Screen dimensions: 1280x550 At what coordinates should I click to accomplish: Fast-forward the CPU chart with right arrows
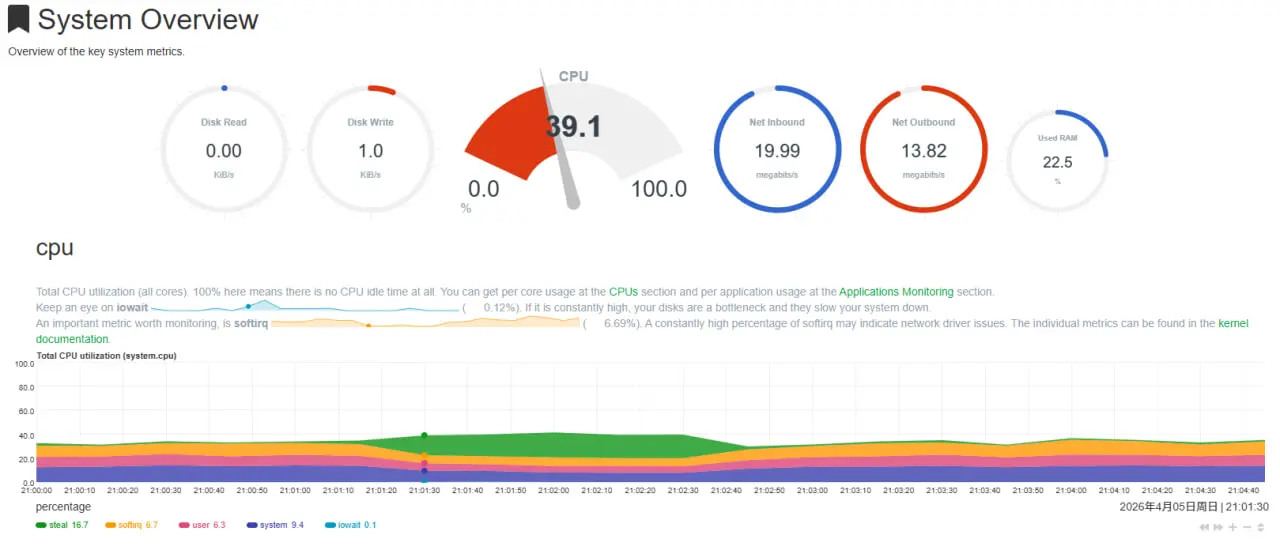pos(1219,527)
